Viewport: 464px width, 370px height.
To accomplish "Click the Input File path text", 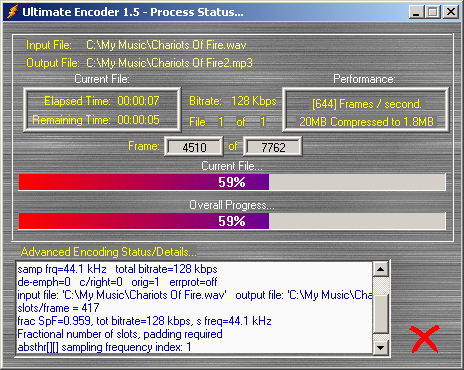I will tap(166, 45).
